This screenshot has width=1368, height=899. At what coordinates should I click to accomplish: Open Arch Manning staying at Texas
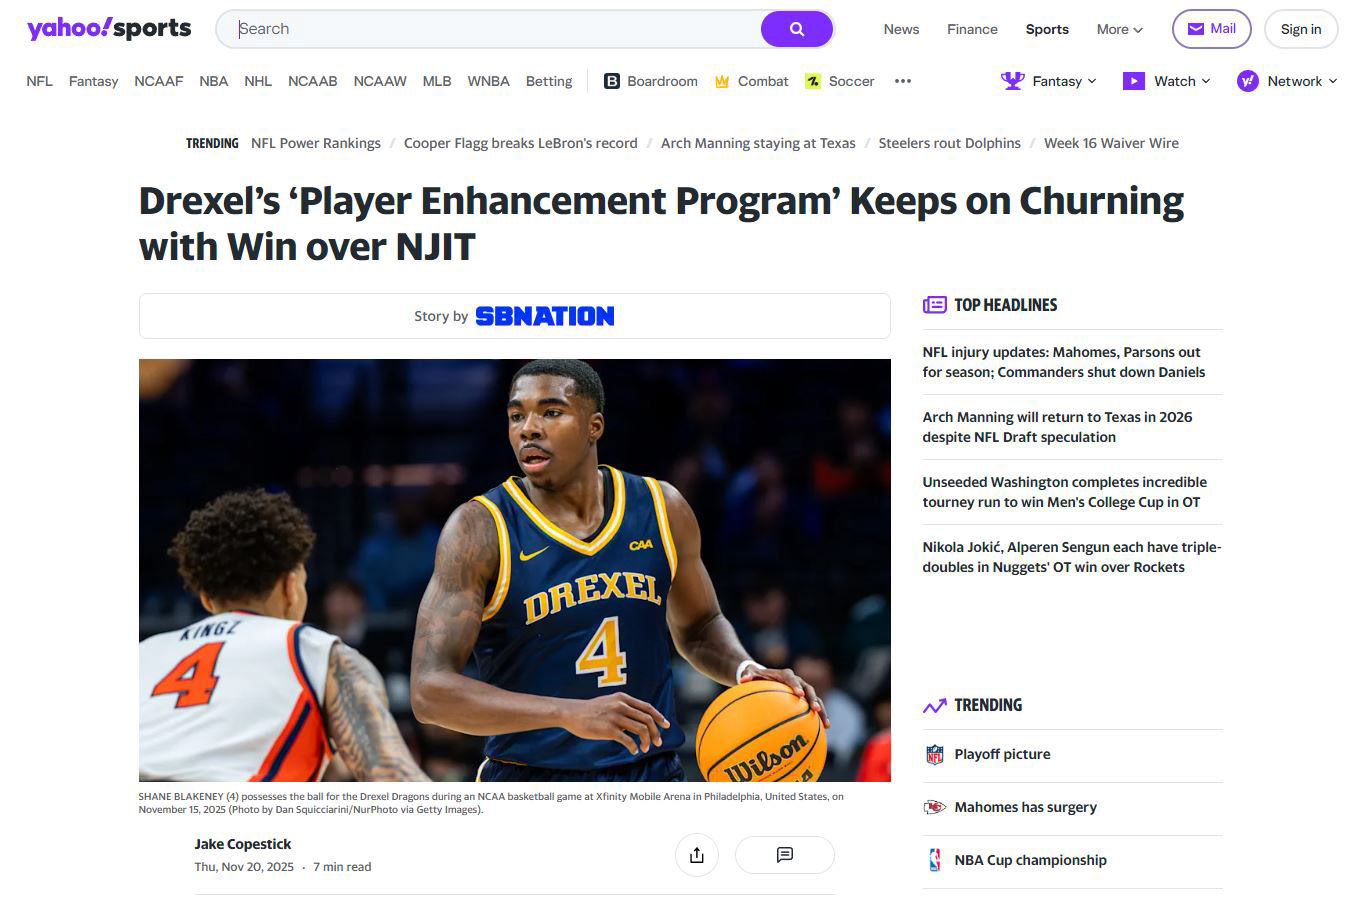tap(758, 143)
